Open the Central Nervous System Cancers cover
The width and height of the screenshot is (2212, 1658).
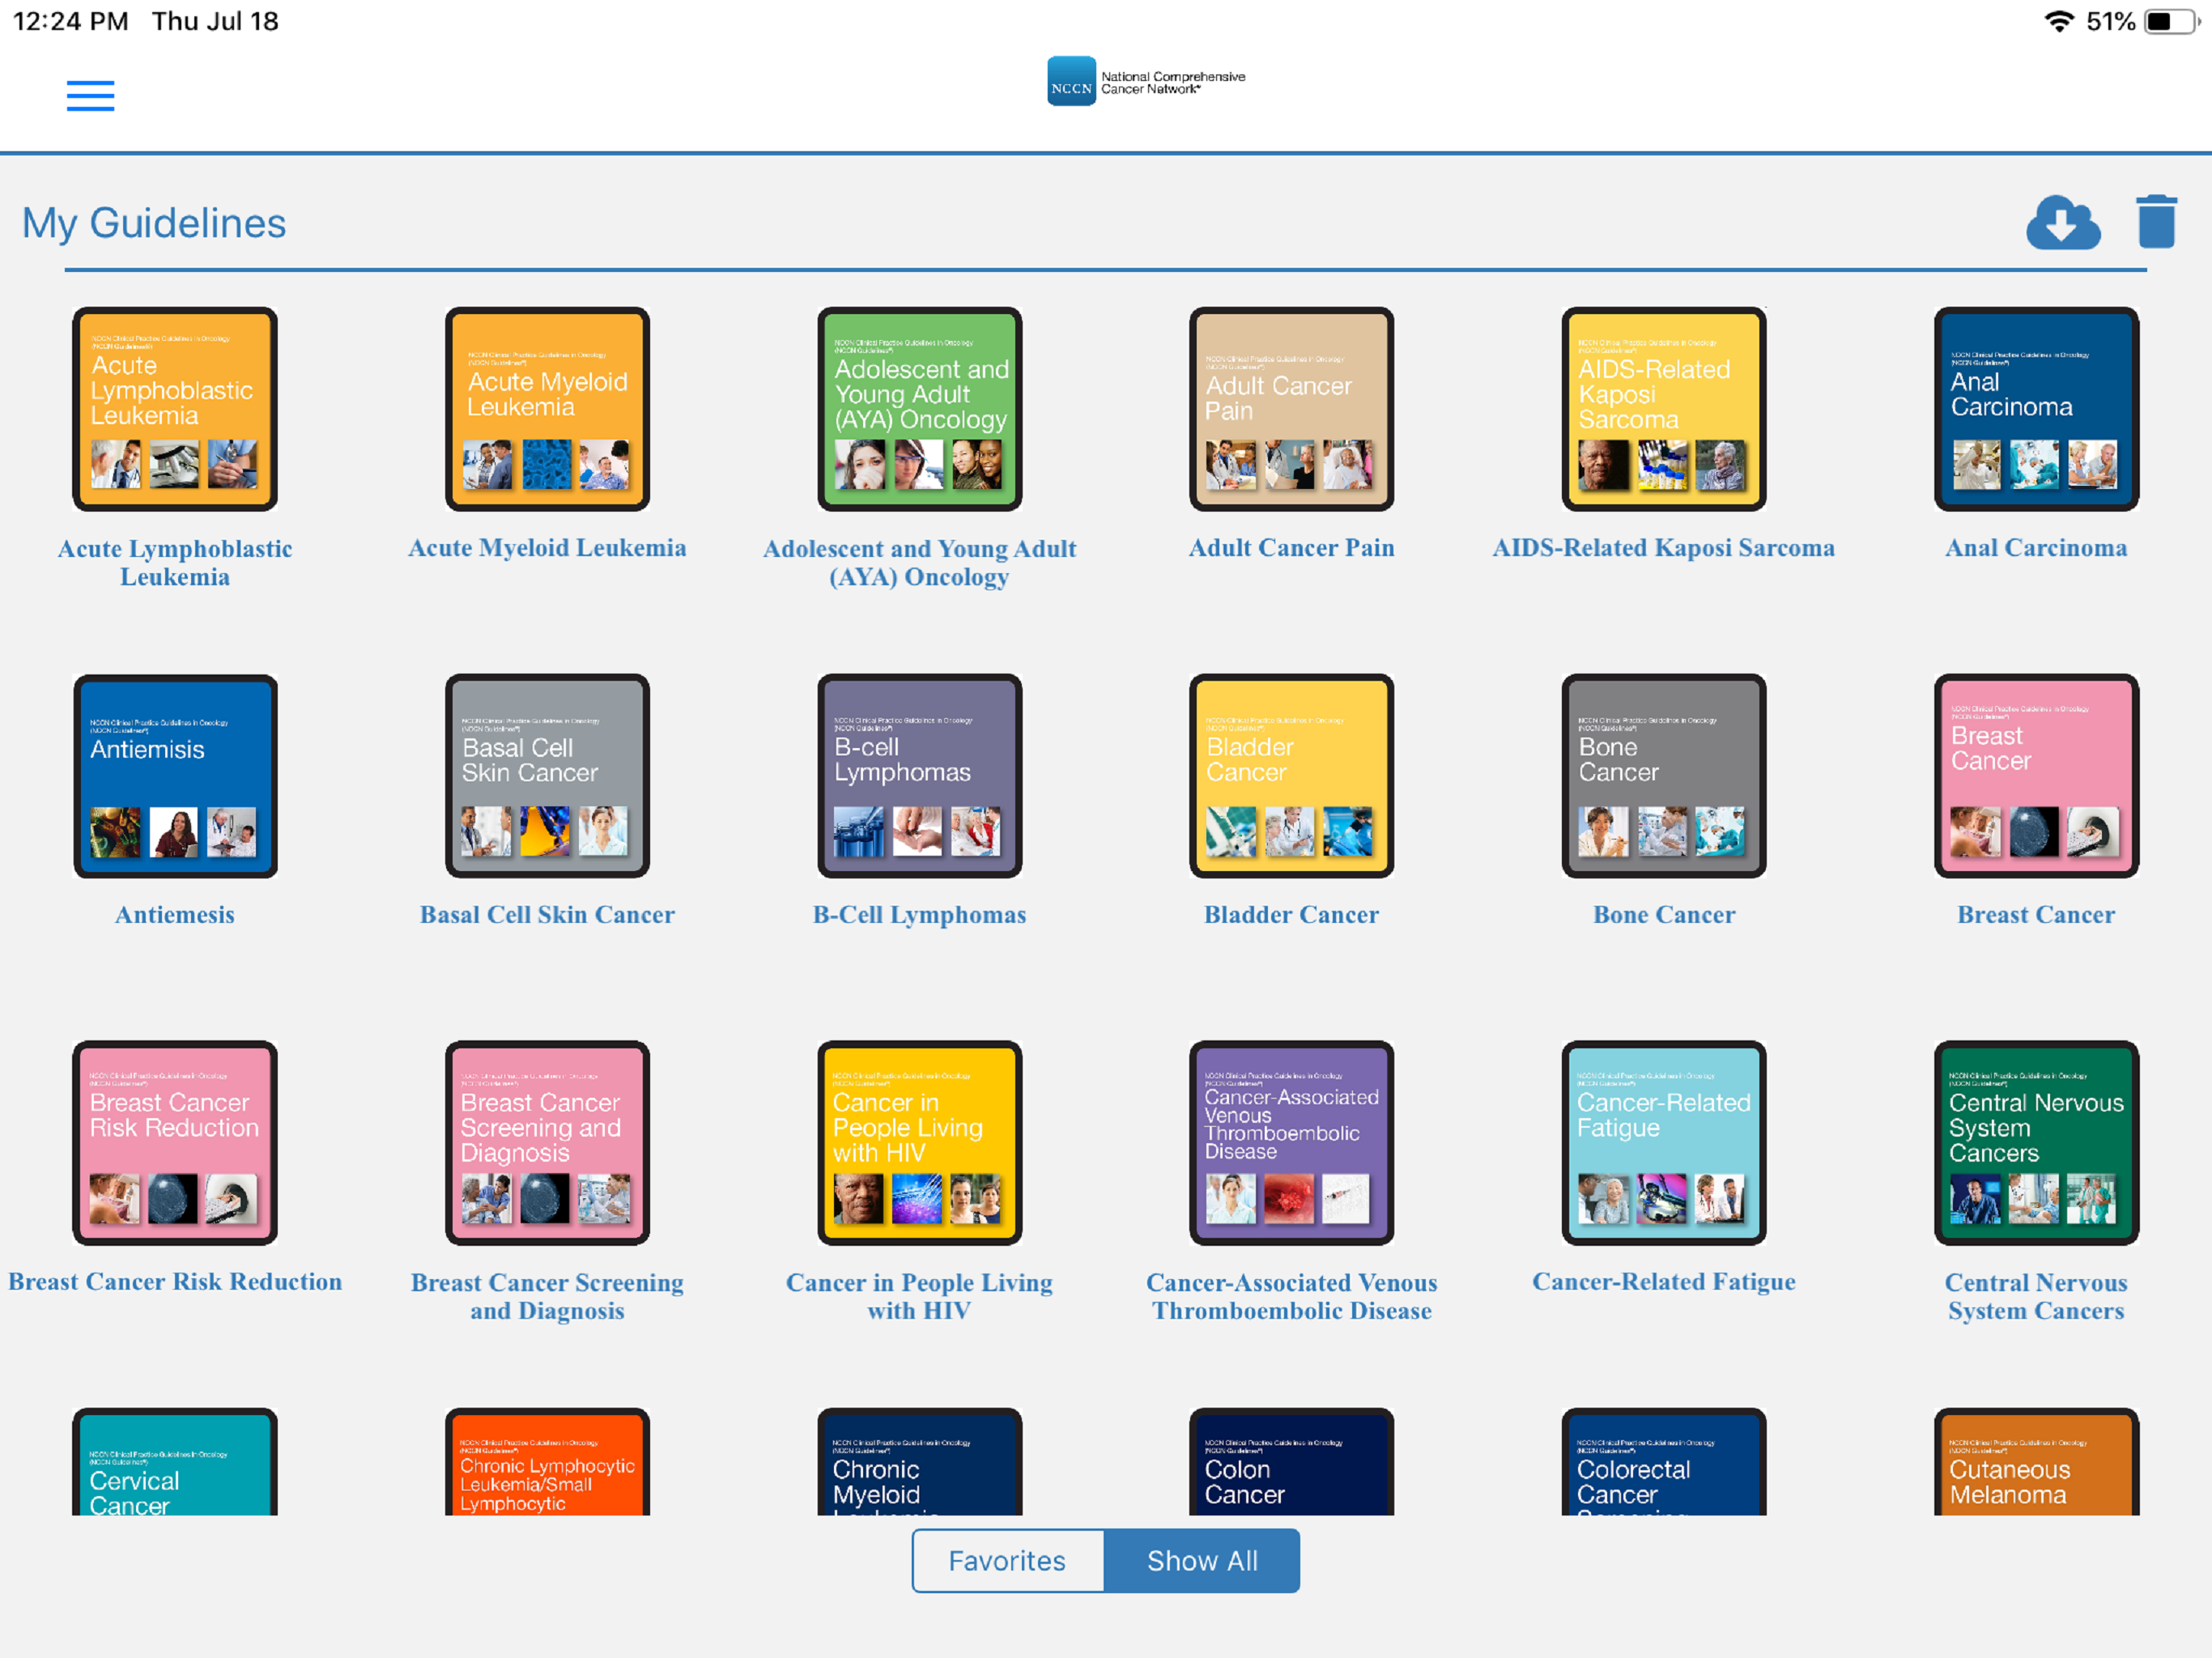(2035, 1143)
